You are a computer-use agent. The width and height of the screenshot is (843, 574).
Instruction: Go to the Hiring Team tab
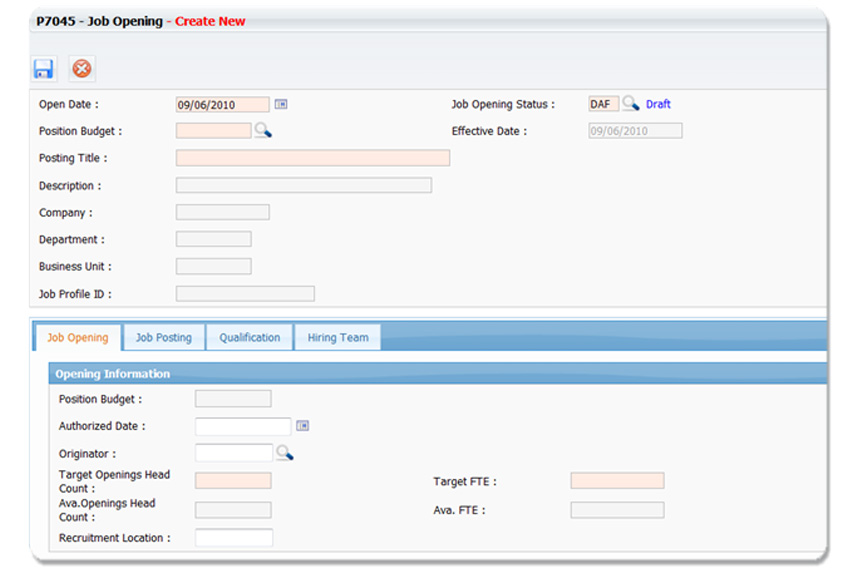[x=338, y=338]
